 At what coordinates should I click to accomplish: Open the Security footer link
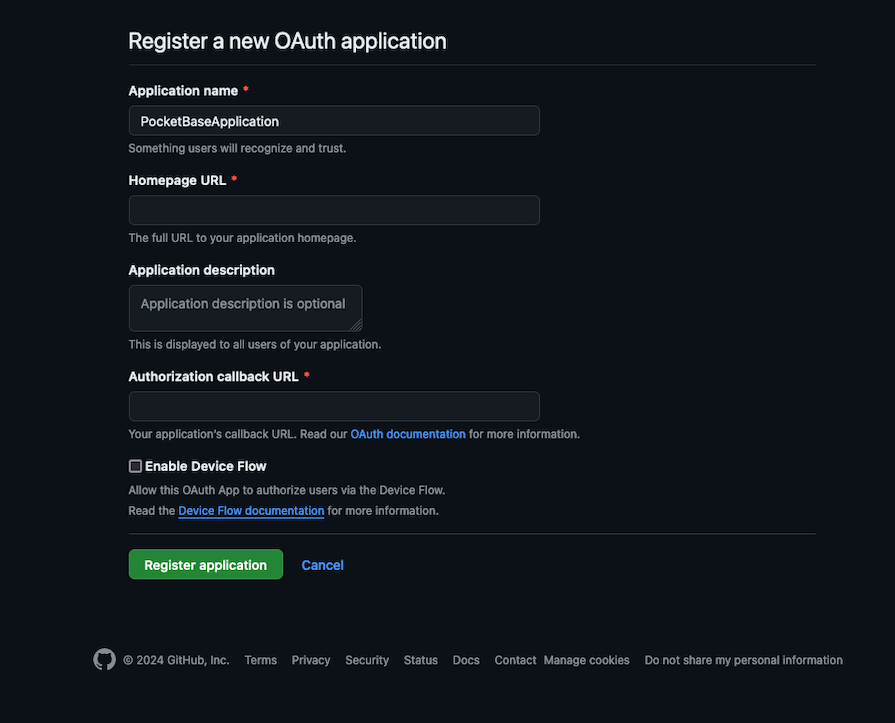(x=367, y=660)
